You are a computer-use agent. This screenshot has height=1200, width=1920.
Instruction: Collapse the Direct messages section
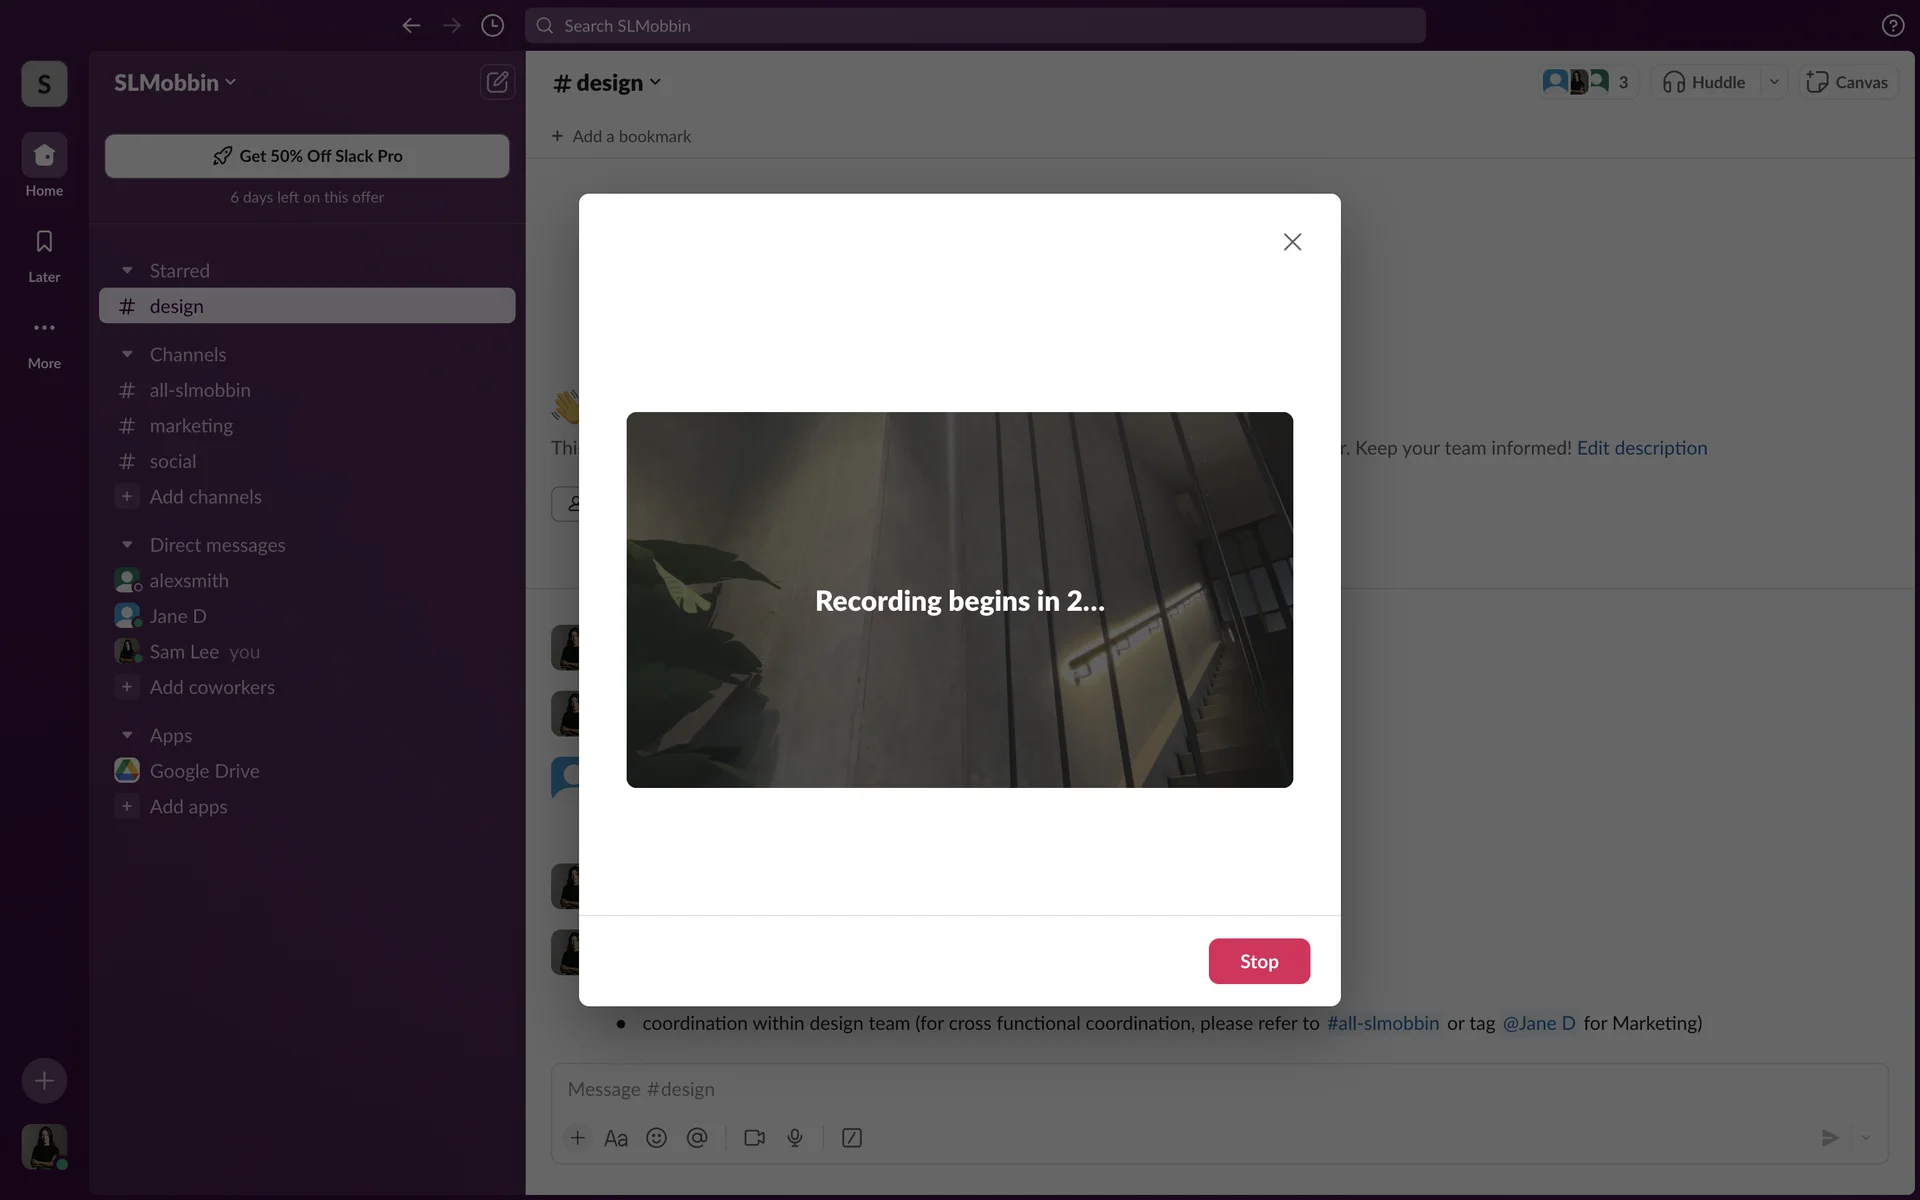click(127, 545)
